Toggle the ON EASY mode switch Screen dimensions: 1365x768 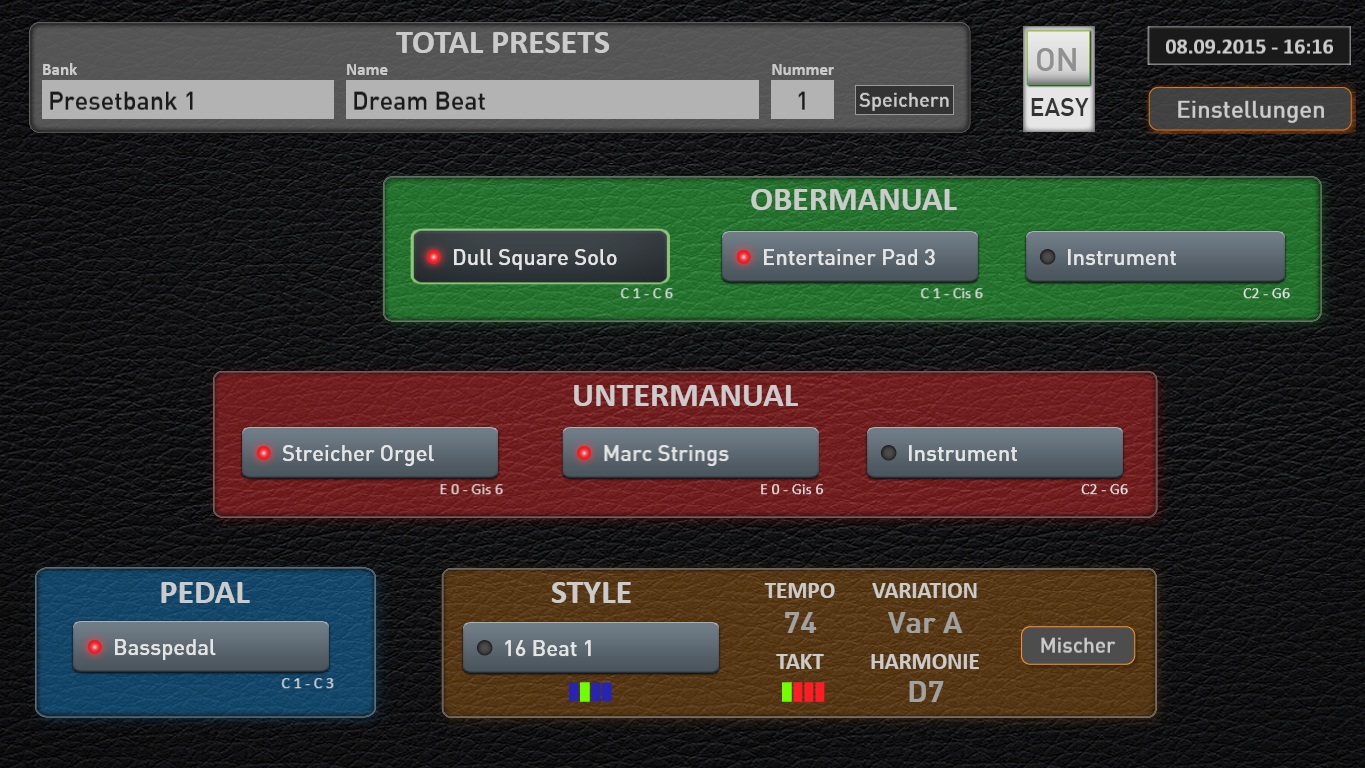[x=1058, y=80]
